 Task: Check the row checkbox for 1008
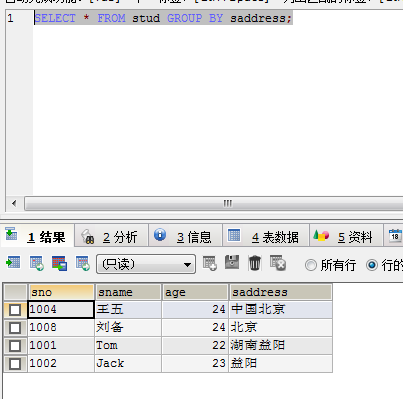[15, 328]
